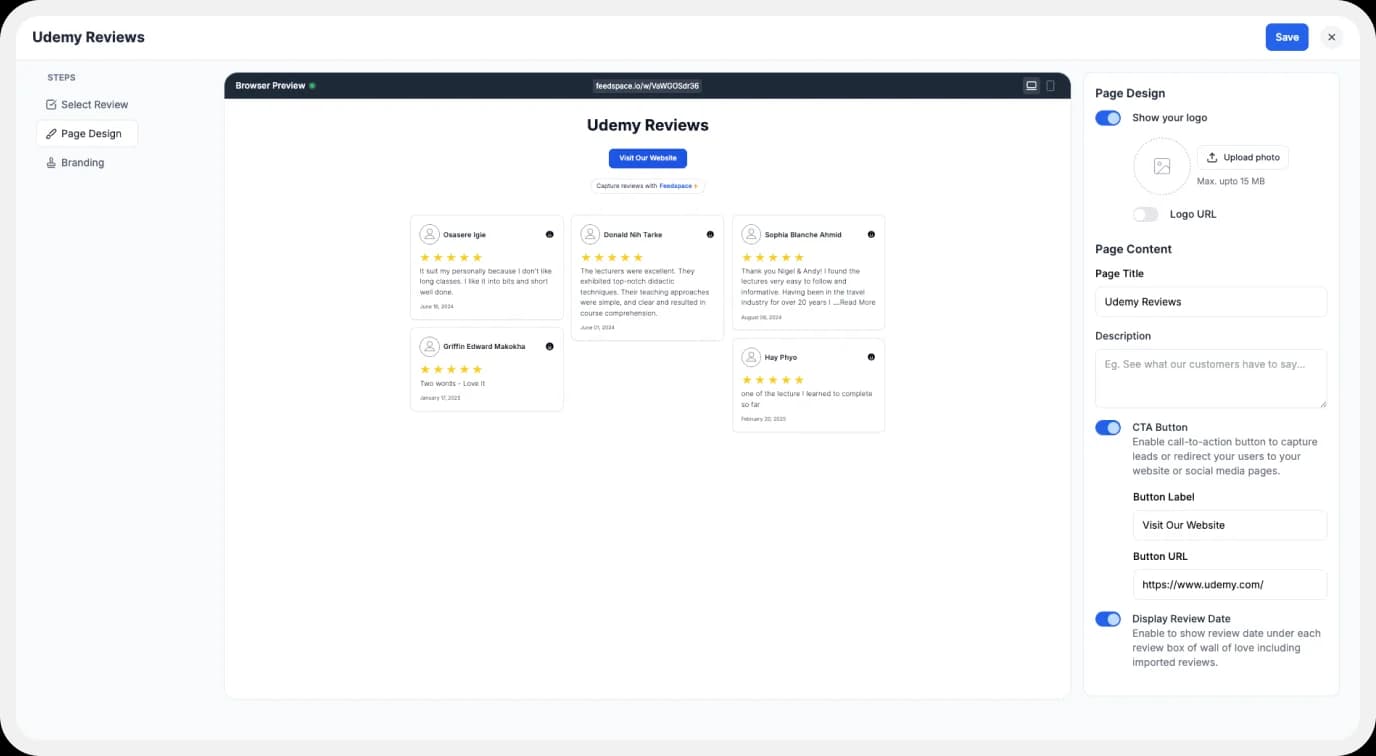Switch preview to desktop view icon
This screenshot has width=1376, height=756.
[1031, 86]
